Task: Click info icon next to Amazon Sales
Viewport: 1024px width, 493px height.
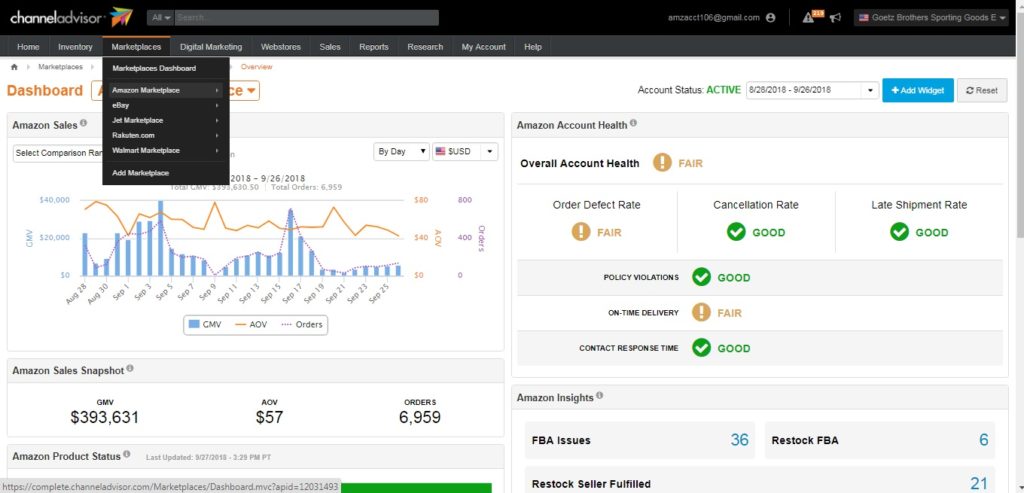Action: click(x=83, y=124)
